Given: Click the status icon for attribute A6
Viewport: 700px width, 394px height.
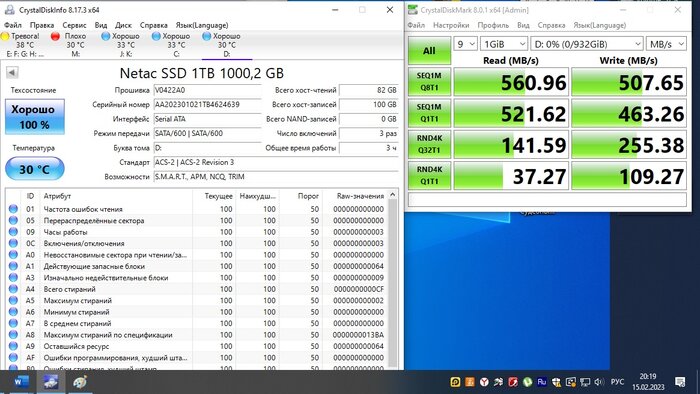Looking at the screenshot, I should (x=13, y=312).
